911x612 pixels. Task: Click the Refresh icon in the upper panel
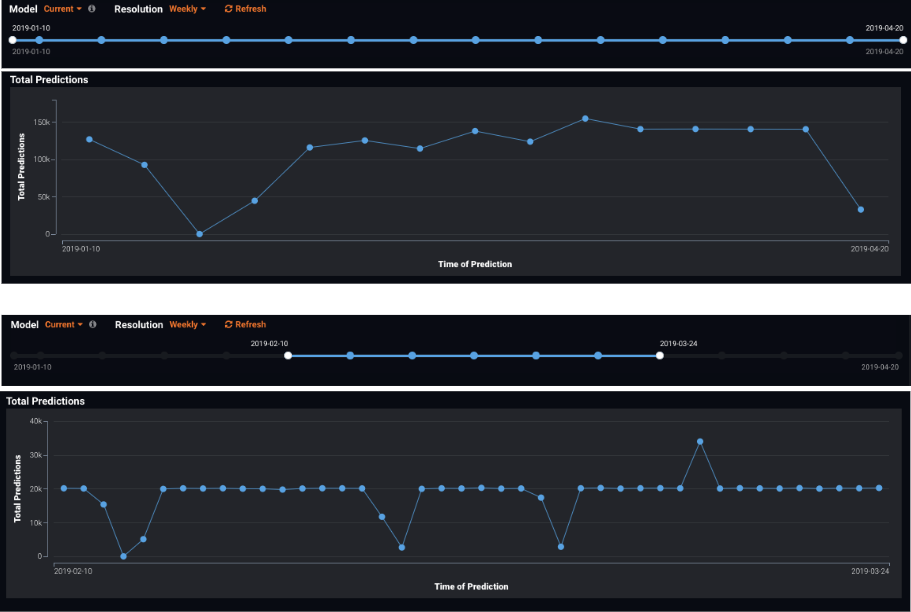(228, 9)
